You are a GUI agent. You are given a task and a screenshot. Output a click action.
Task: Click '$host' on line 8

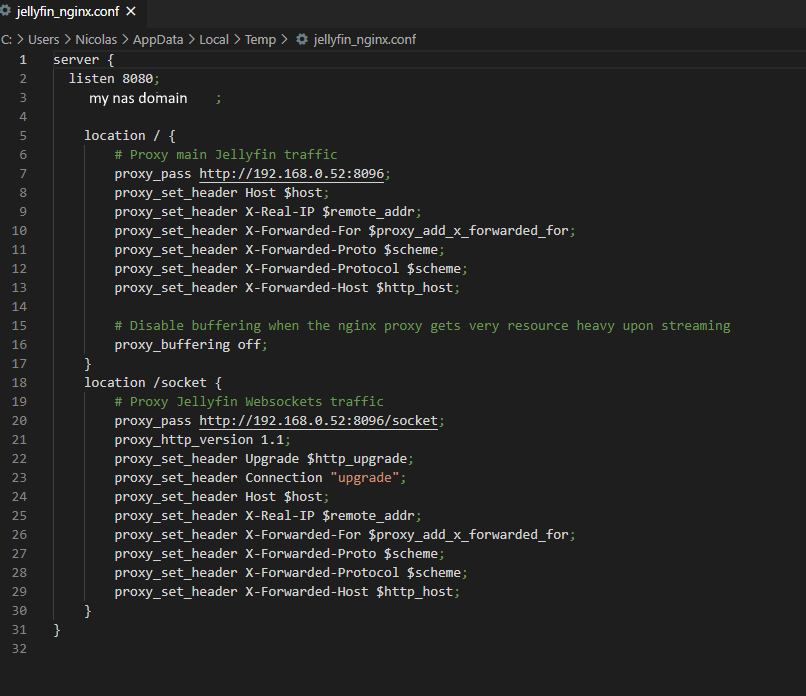(x=303, y=193)
